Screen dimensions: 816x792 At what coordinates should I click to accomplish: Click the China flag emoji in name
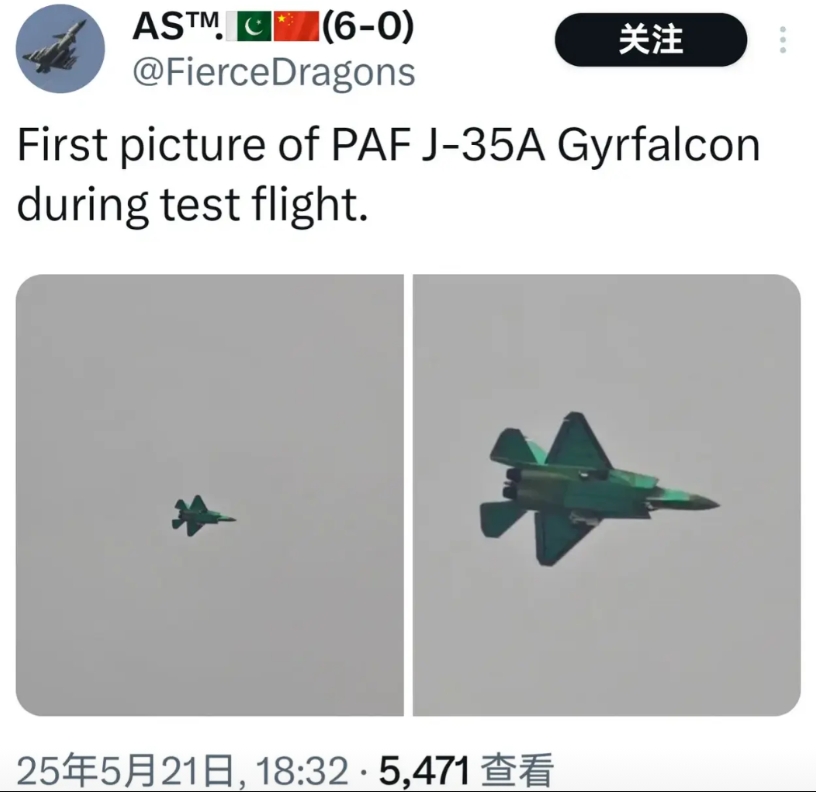click(296, 27)
